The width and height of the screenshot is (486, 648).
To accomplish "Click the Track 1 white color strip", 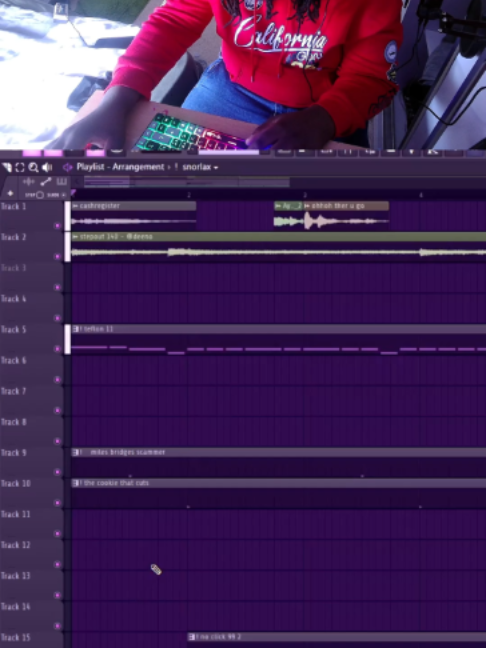I will (x=67, y=216).
